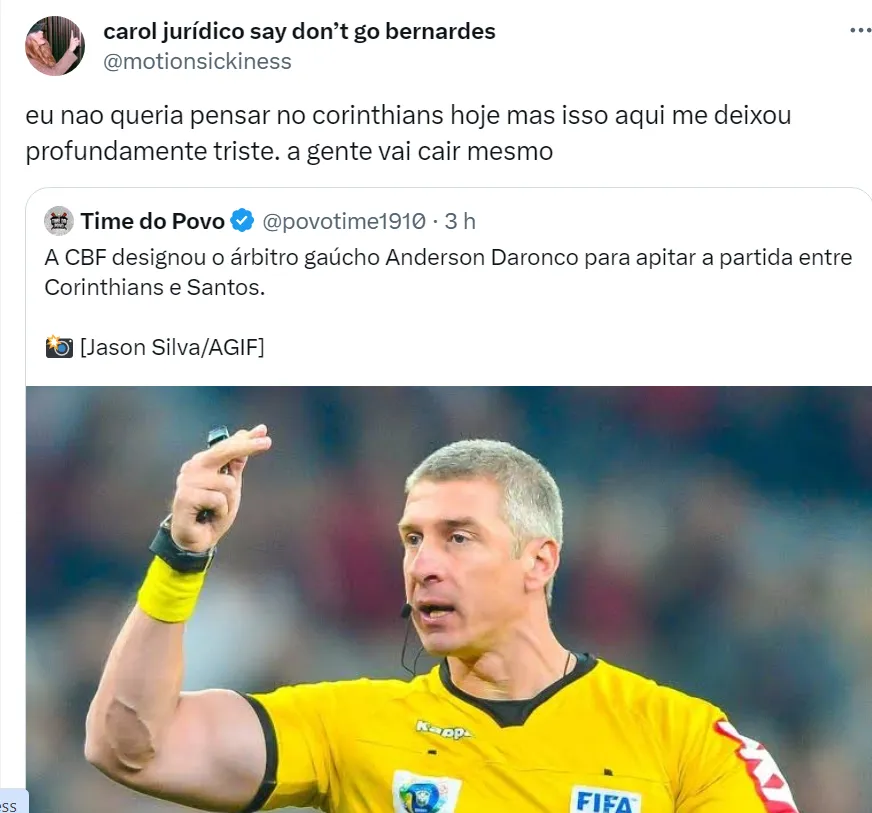Open the carol jurídico display name link
This screenshot has width=872, height=813.
[x=299, y=31]
